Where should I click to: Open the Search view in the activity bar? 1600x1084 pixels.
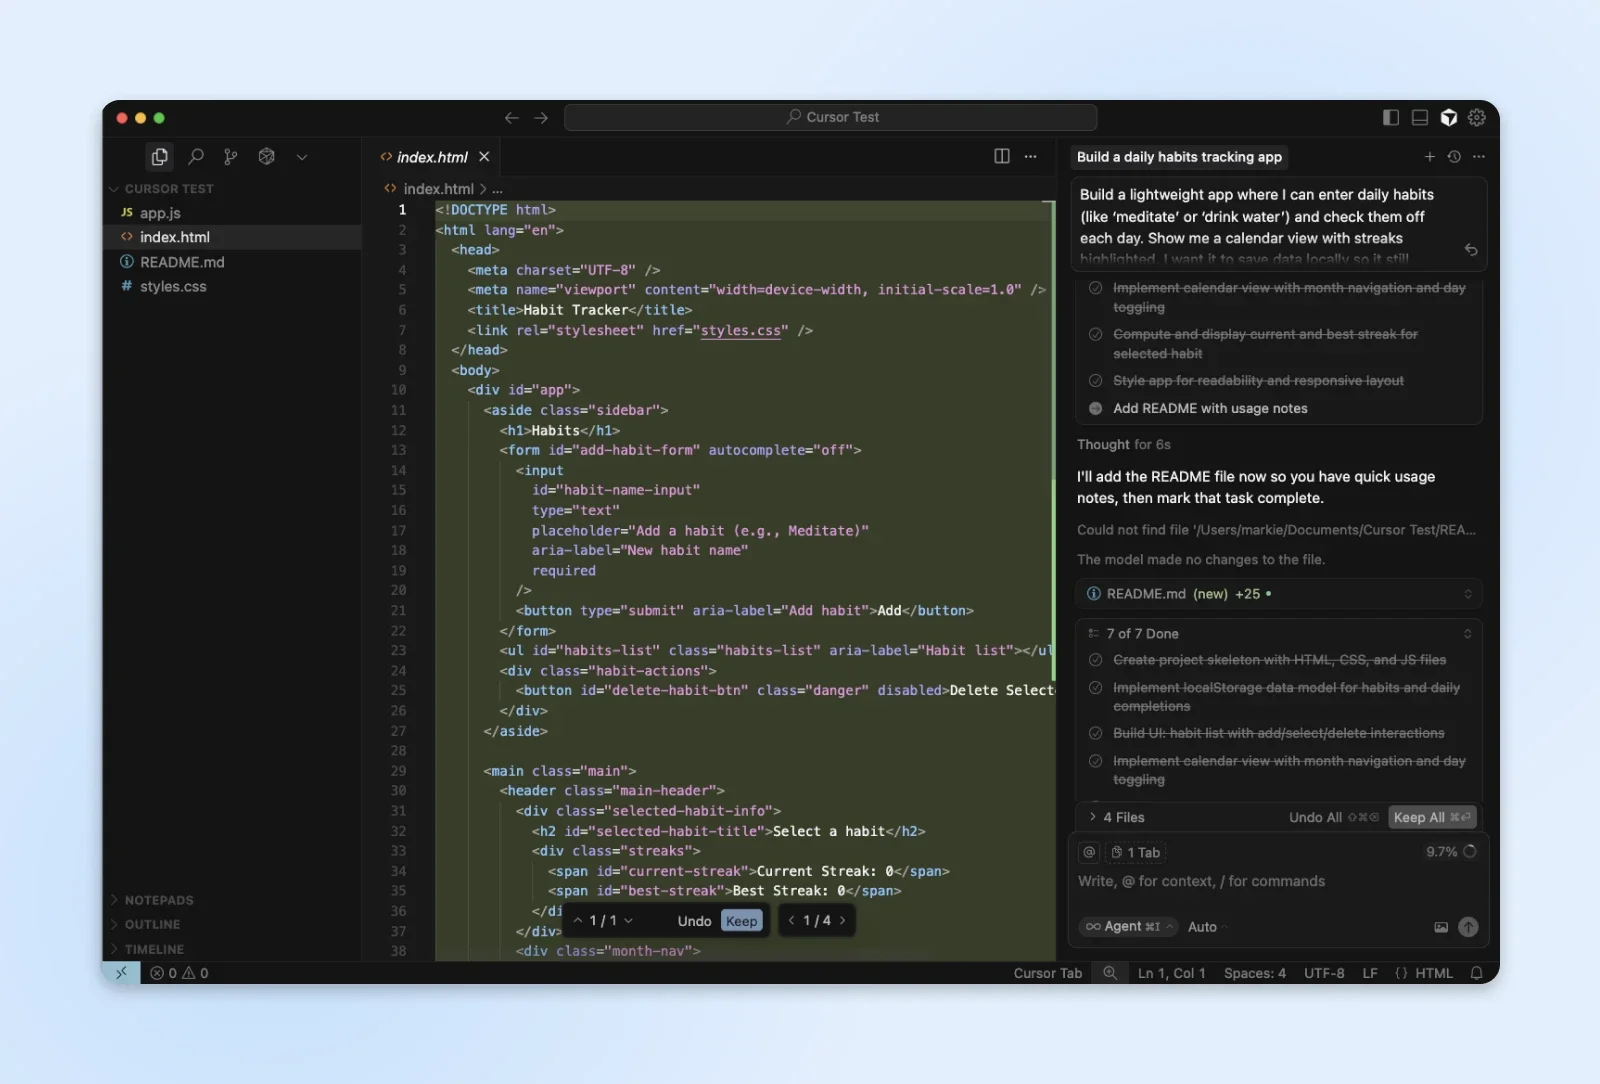click(196, 157)
